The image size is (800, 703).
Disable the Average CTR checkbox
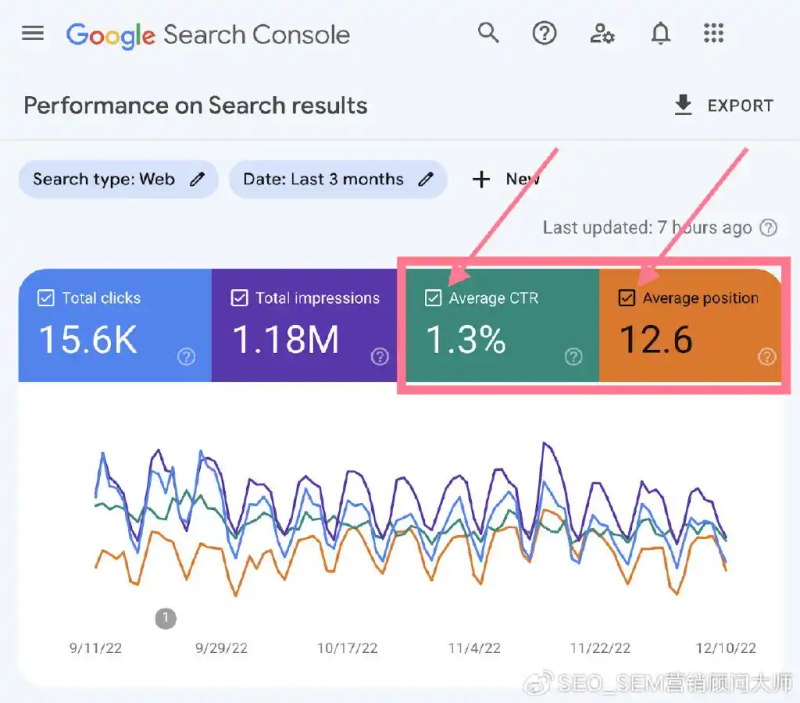click(x=433, y=298)
